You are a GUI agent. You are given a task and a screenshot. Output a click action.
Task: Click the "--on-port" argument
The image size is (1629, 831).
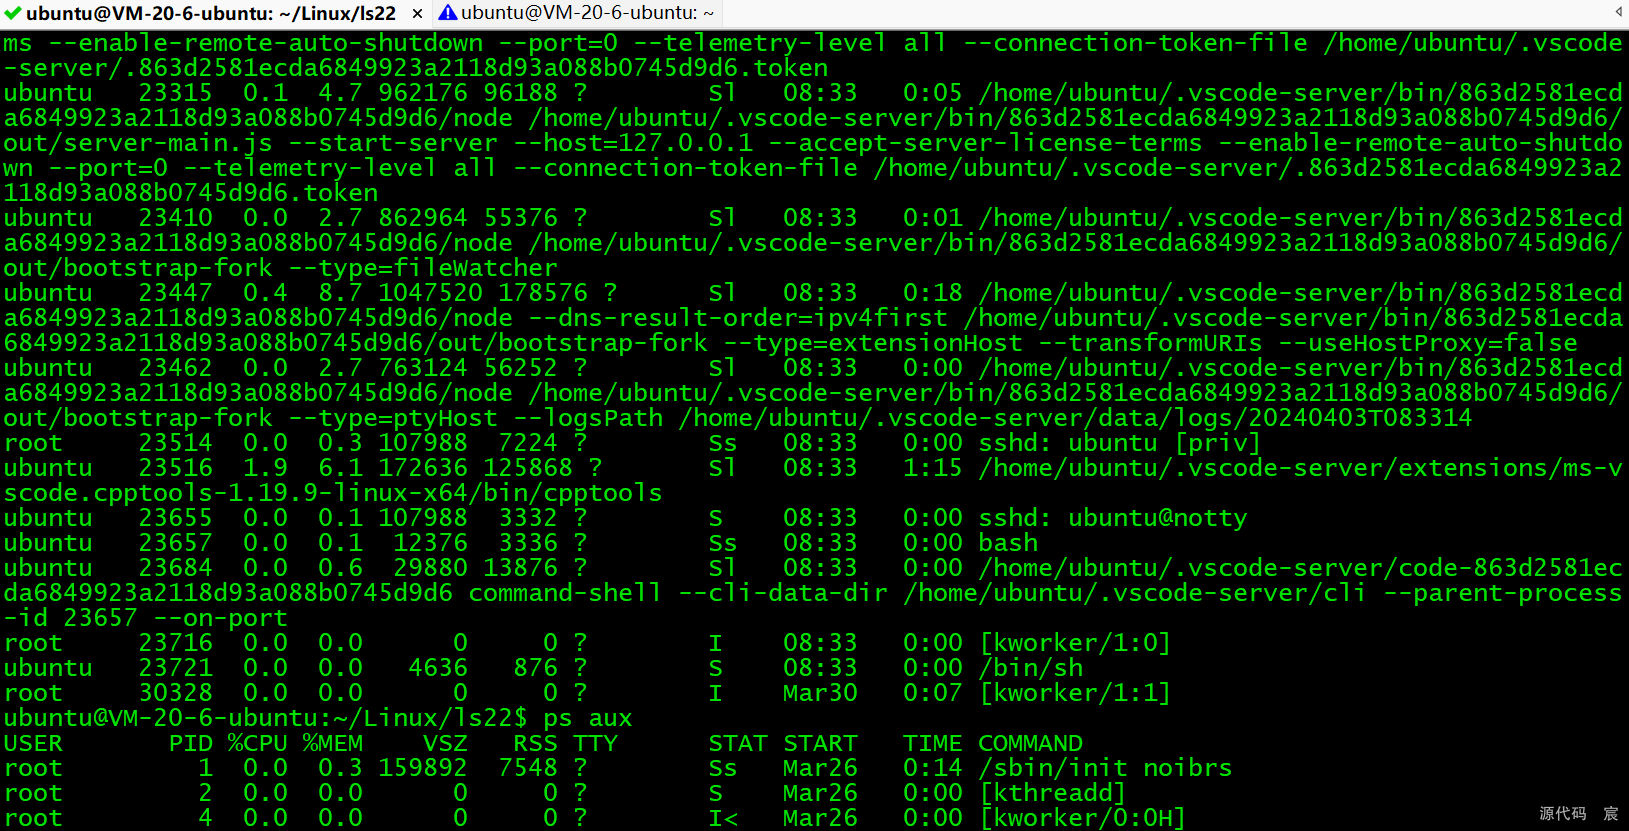[x=220, y=618]
